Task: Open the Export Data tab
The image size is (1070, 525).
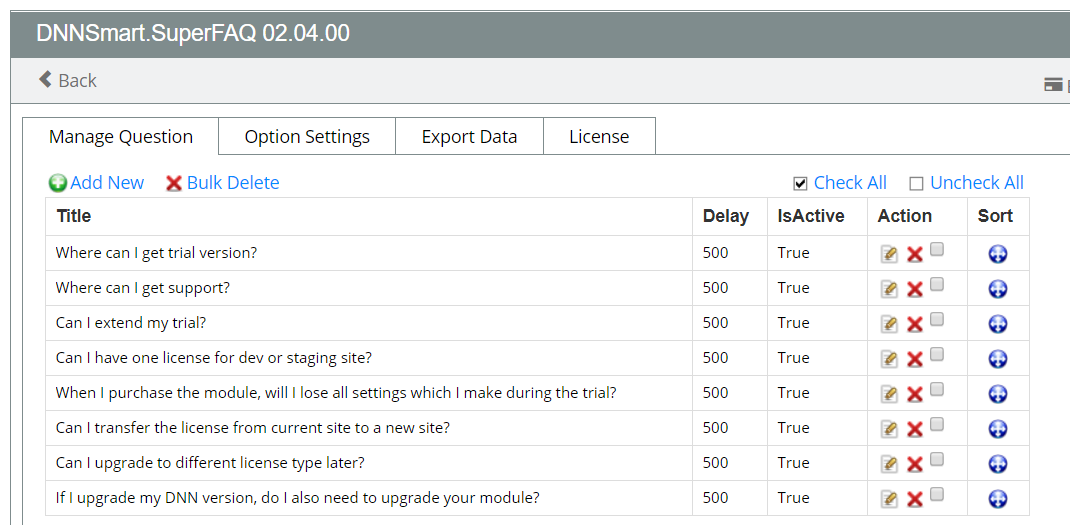Action: click(x=469, y=137)
